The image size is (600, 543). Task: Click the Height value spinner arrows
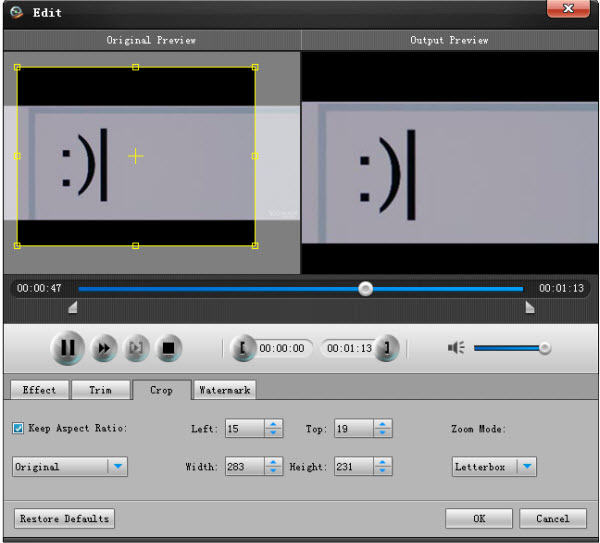point(382,466)
